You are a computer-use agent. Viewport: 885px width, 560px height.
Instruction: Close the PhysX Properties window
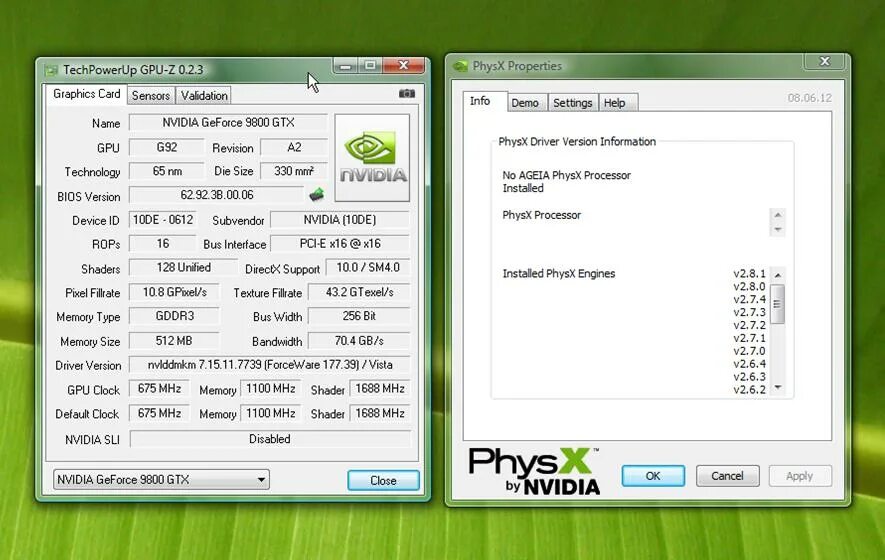coord(825,62)
